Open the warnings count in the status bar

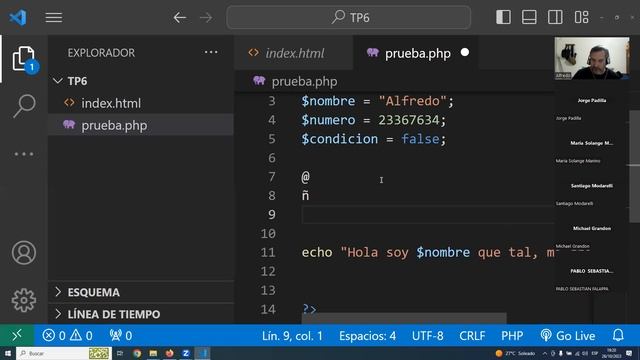click(x=81, y=336)
